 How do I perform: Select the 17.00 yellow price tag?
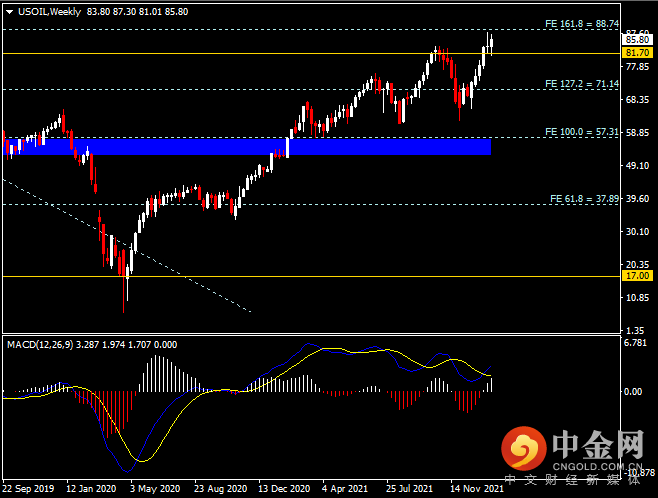tap(637, 276)
